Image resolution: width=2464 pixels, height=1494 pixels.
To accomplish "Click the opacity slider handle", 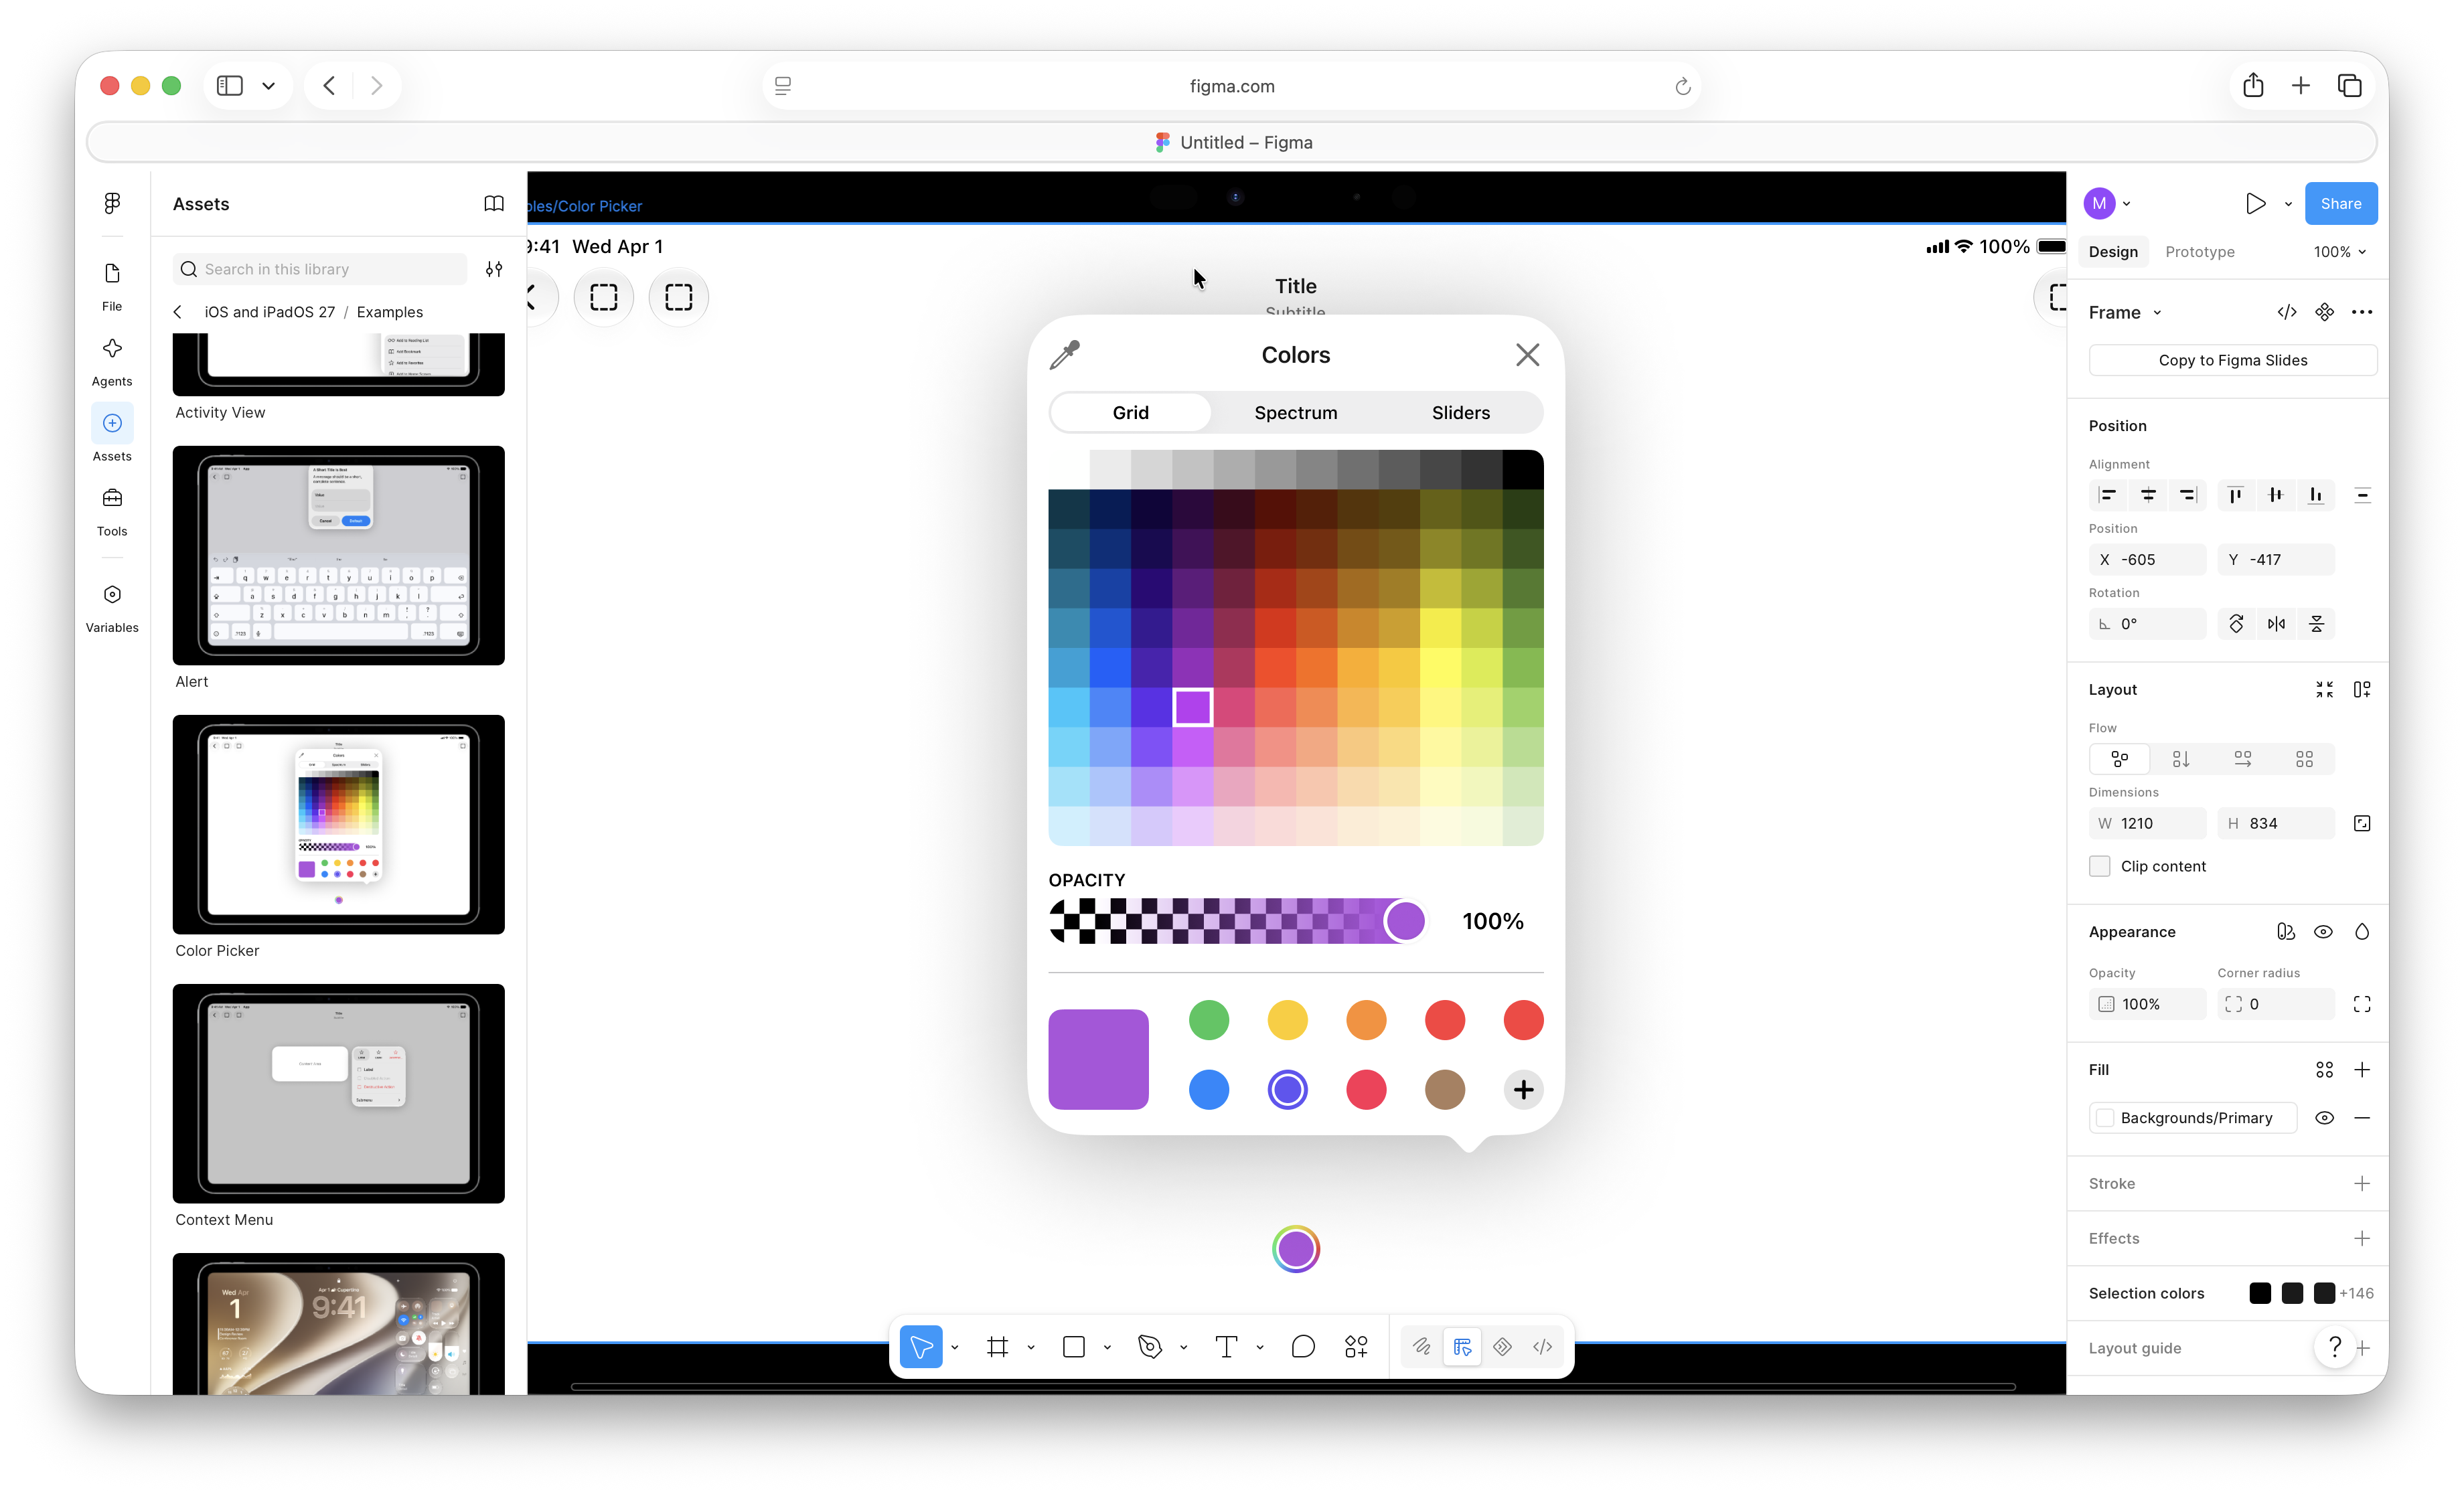I will pyautogui.click(x=1405, y=921).
